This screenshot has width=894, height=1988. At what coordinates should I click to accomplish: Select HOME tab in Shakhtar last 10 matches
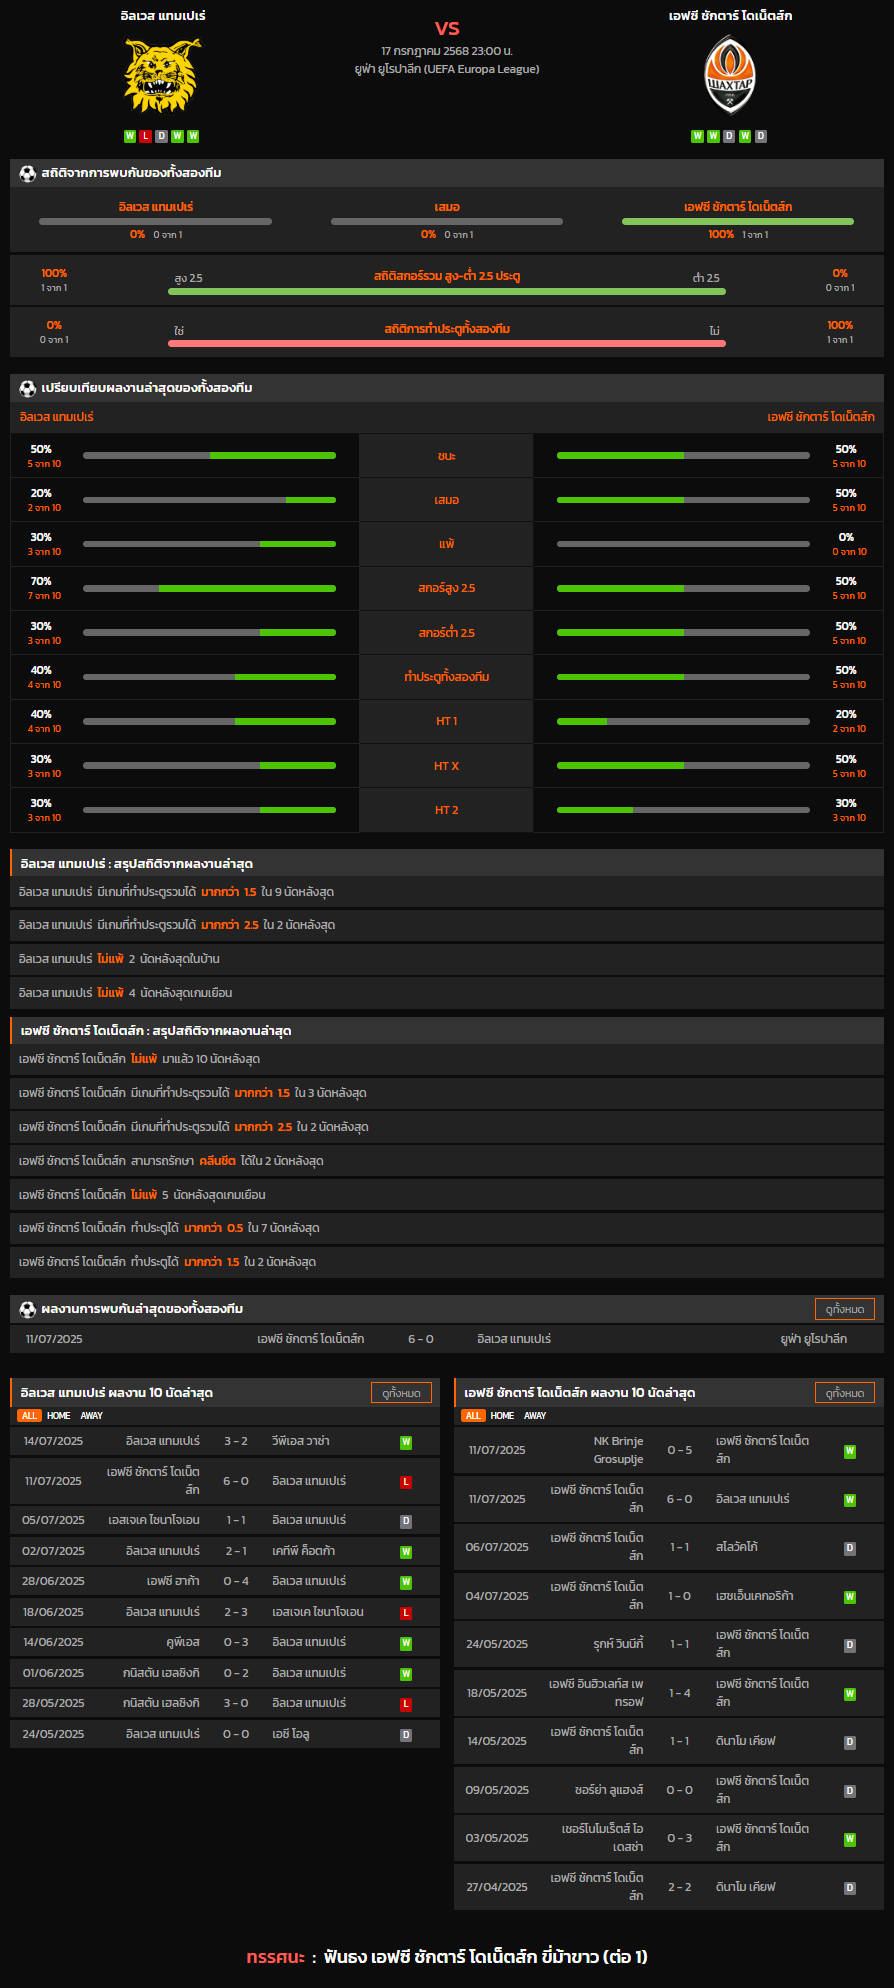(x=503, y=1416)
